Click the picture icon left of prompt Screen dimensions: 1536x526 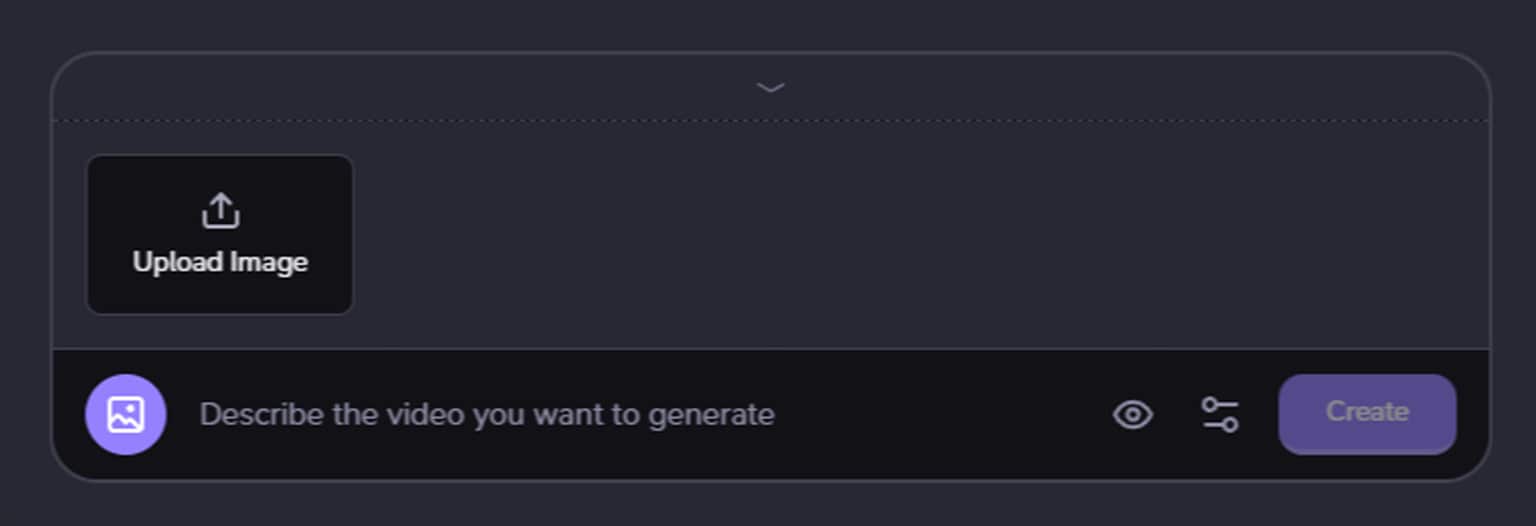coord(126,414)
